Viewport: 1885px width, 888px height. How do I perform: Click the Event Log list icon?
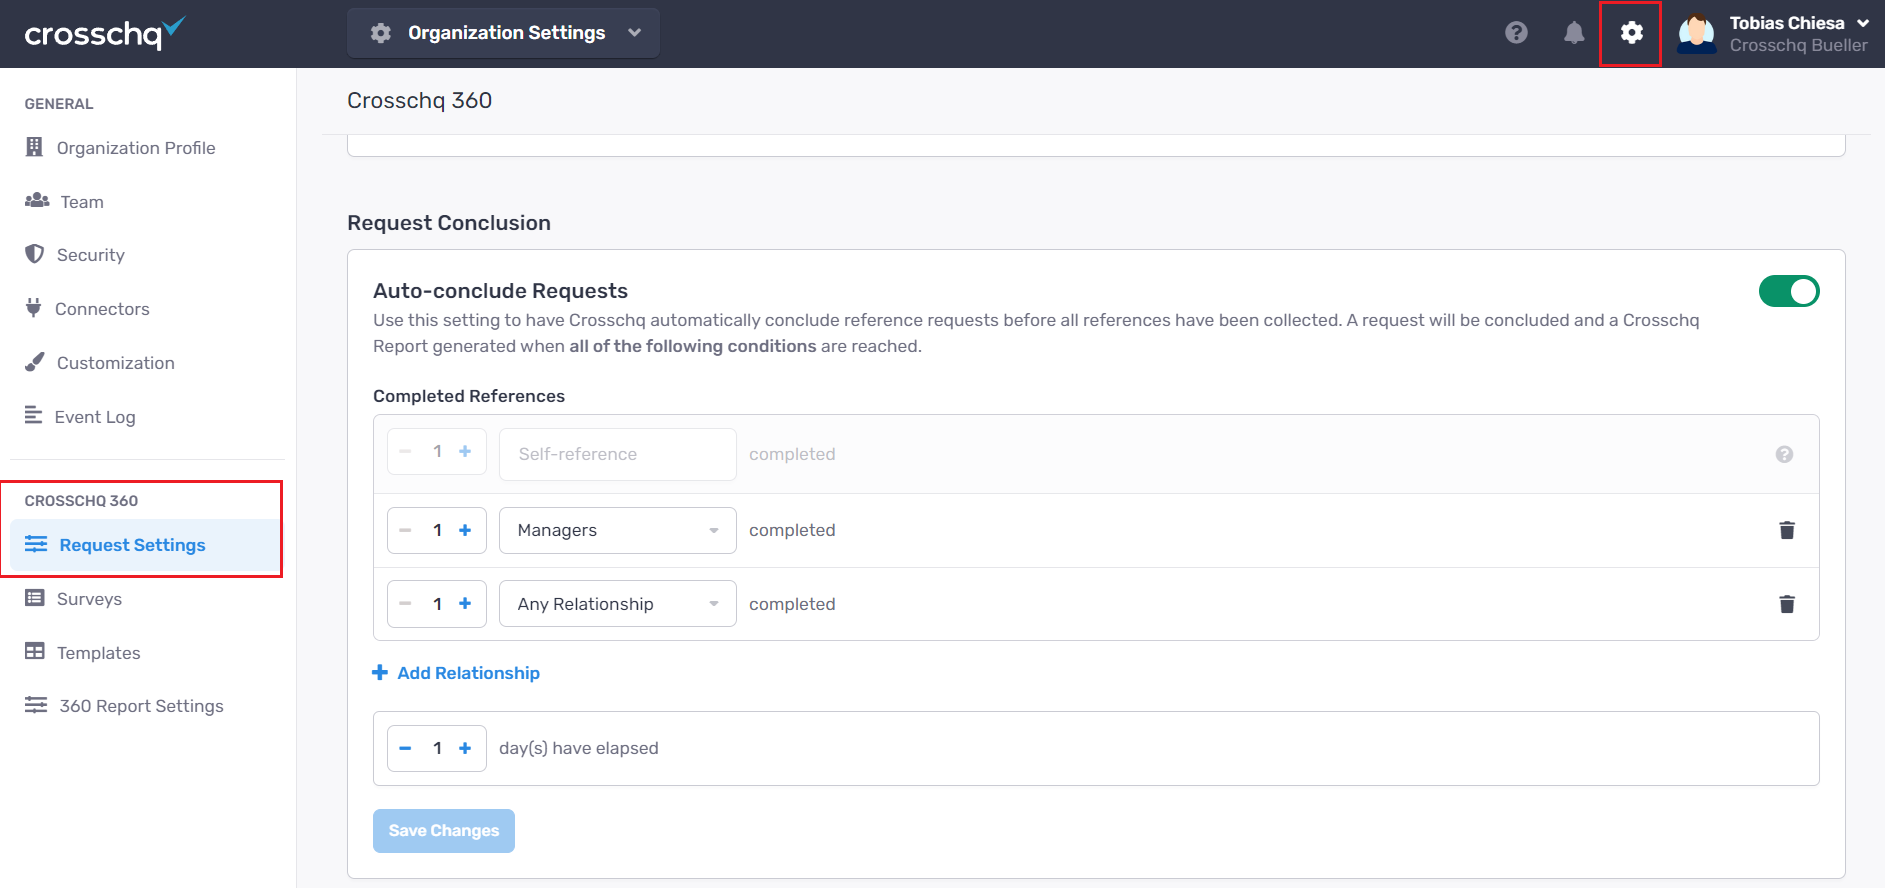pos(34,415)
